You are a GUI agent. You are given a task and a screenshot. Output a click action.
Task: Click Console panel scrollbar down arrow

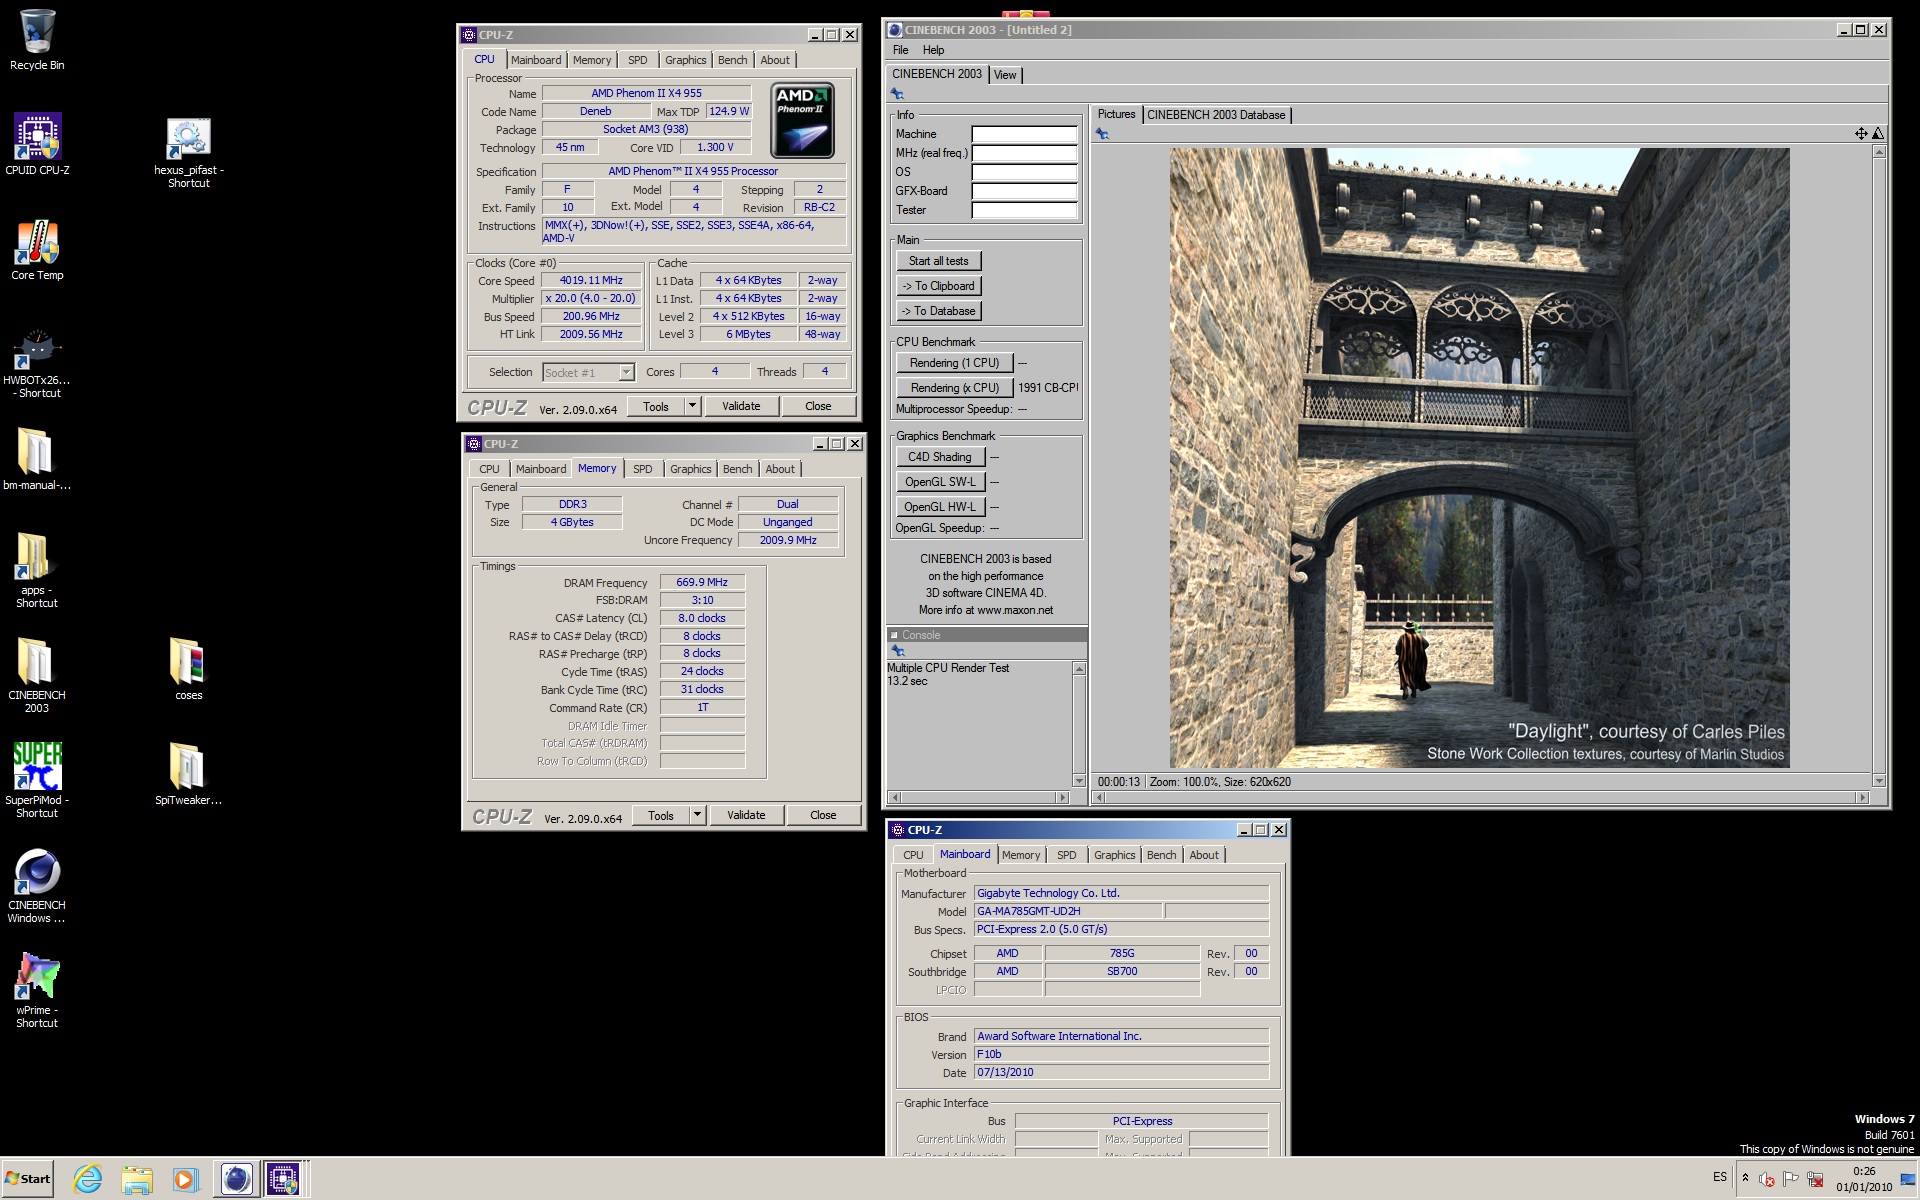1078,780
